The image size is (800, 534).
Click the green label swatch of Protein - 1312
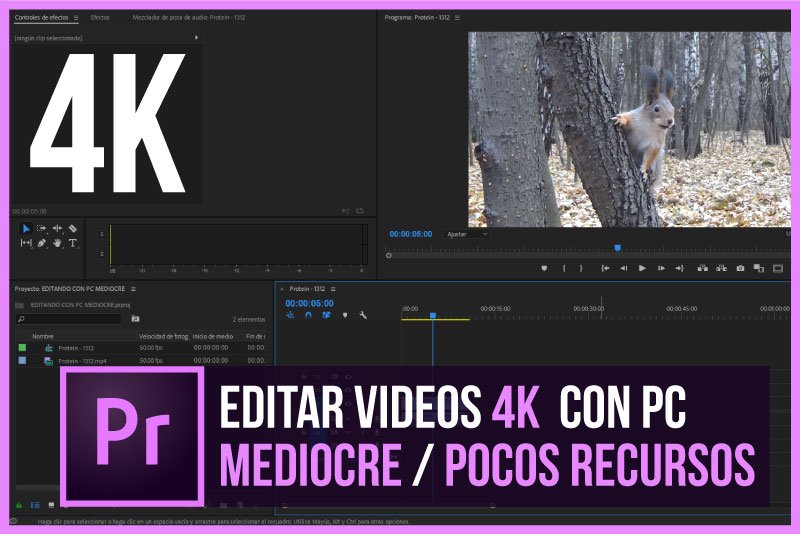click(22, 347)
